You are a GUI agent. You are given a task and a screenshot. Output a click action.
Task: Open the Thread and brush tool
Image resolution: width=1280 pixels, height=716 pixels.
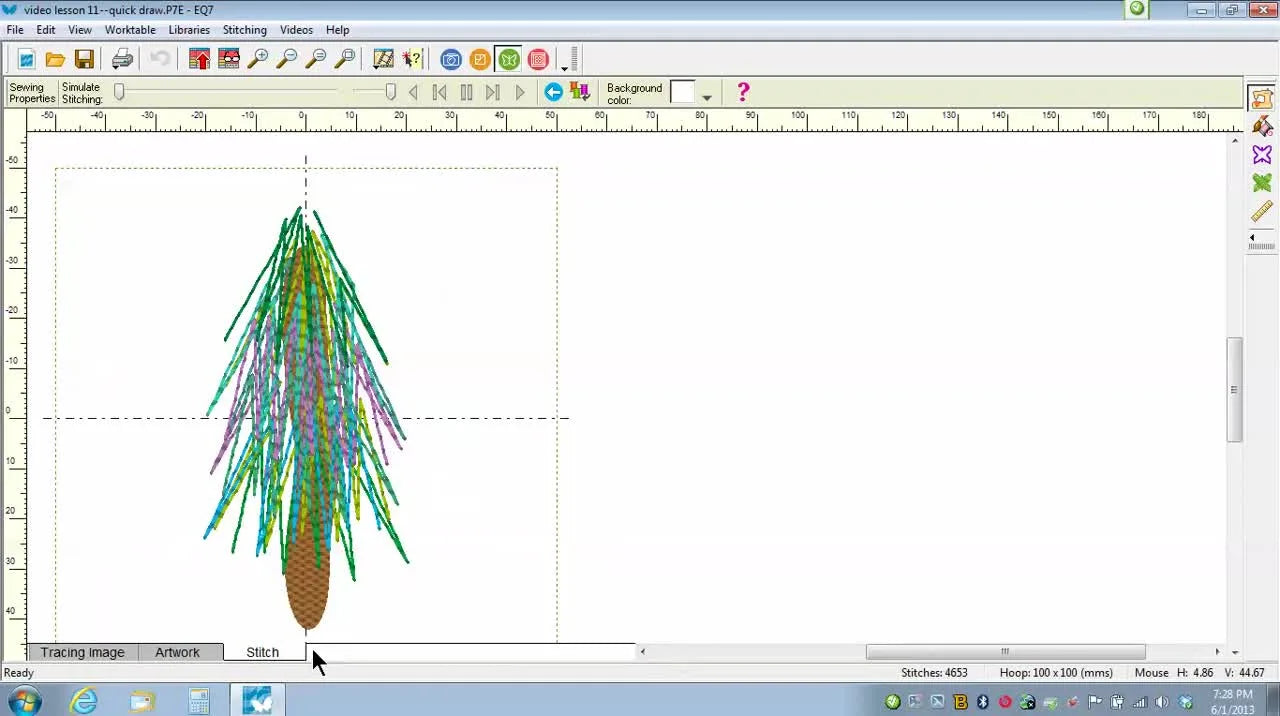point(1262,126)
